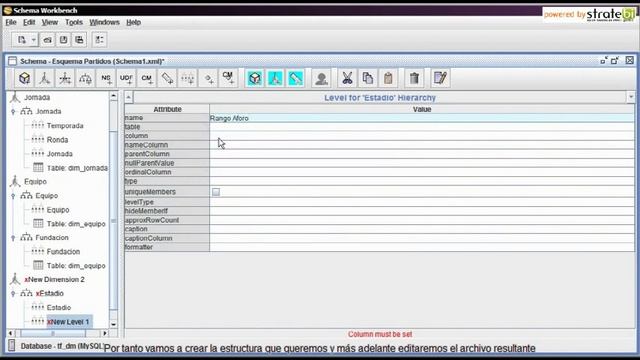Click the tree horizontal scrollbar right arrow

(x=105, y=333)
